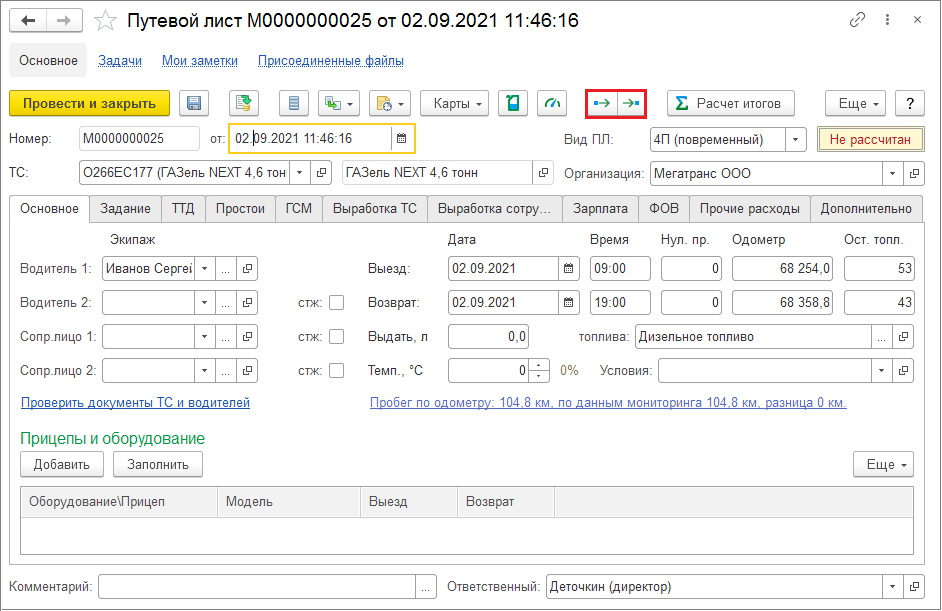Viewport: 942px width, 611px height.
Task: Click the fuel canister icon in toolbar
Action: click(513, 103)
